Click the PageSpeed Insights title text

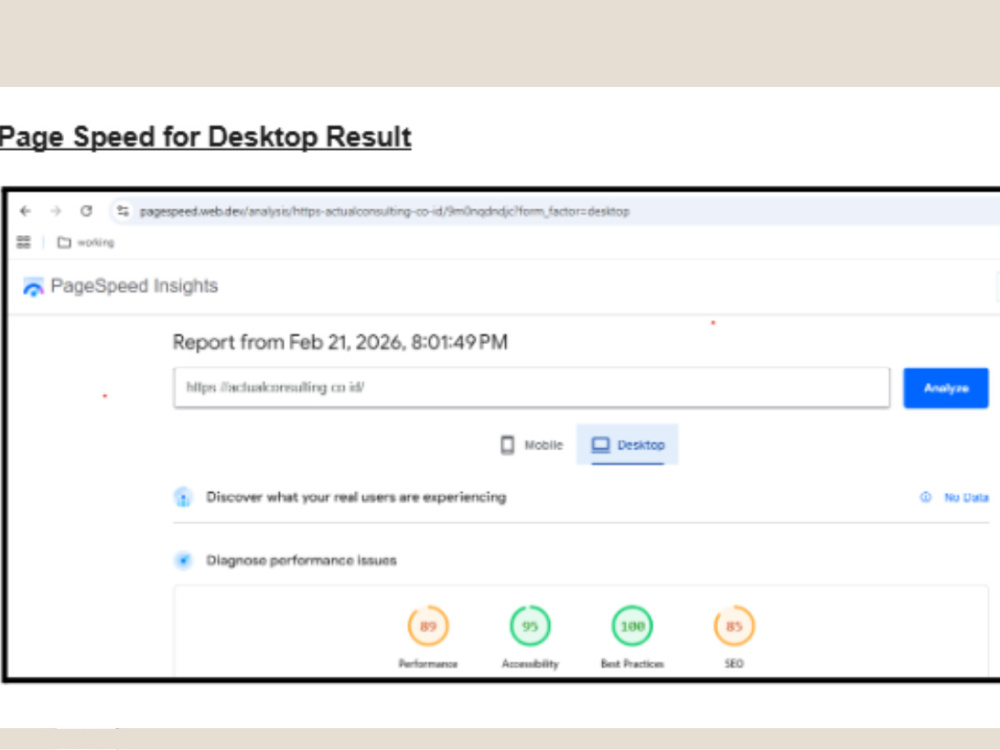pyautogui.click(x=134, y=286)
